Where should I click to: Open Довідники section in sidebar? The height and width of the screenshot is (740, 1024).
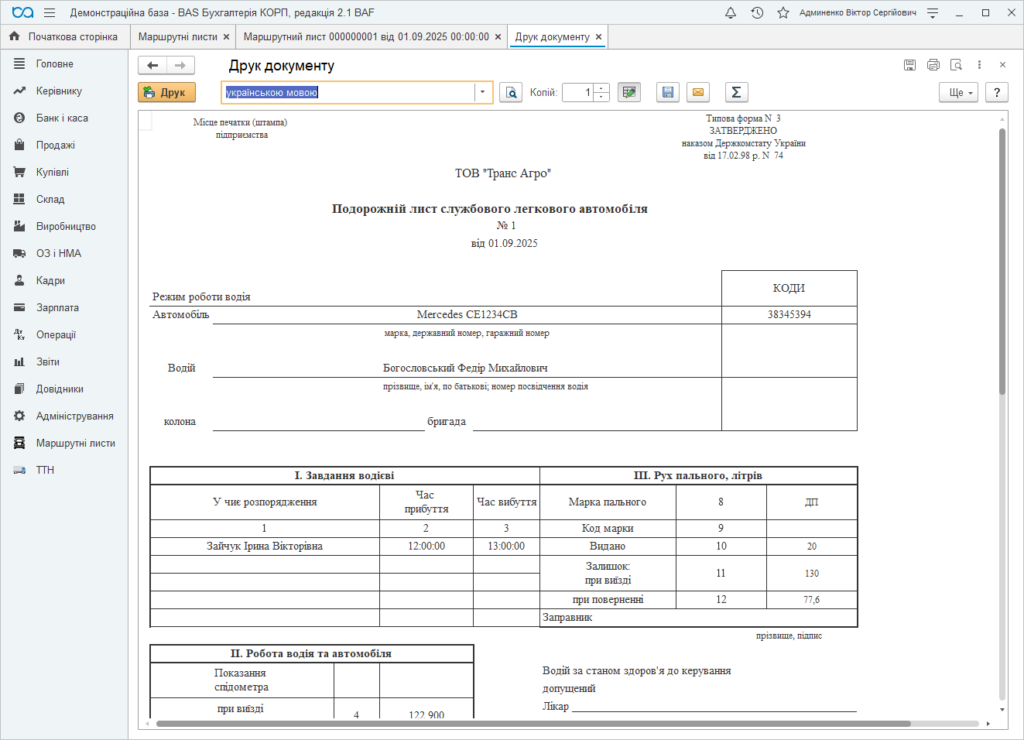click(64, 389)
